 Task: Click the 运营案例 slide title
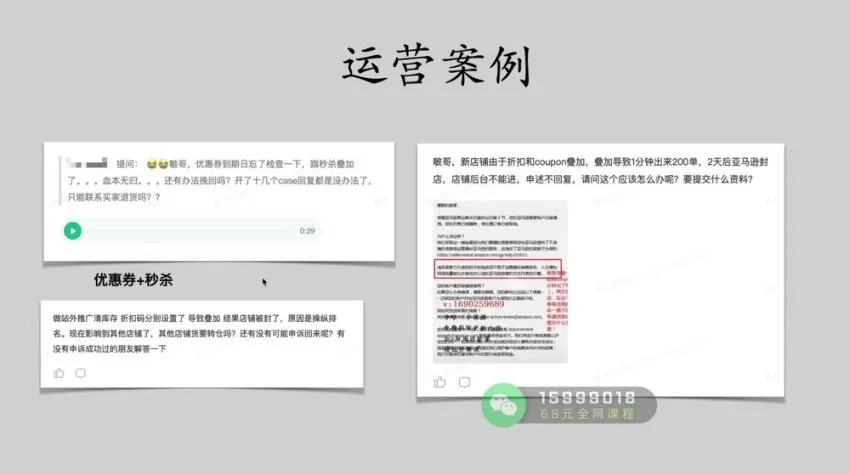pyautogui.click(x=436, y=66)
